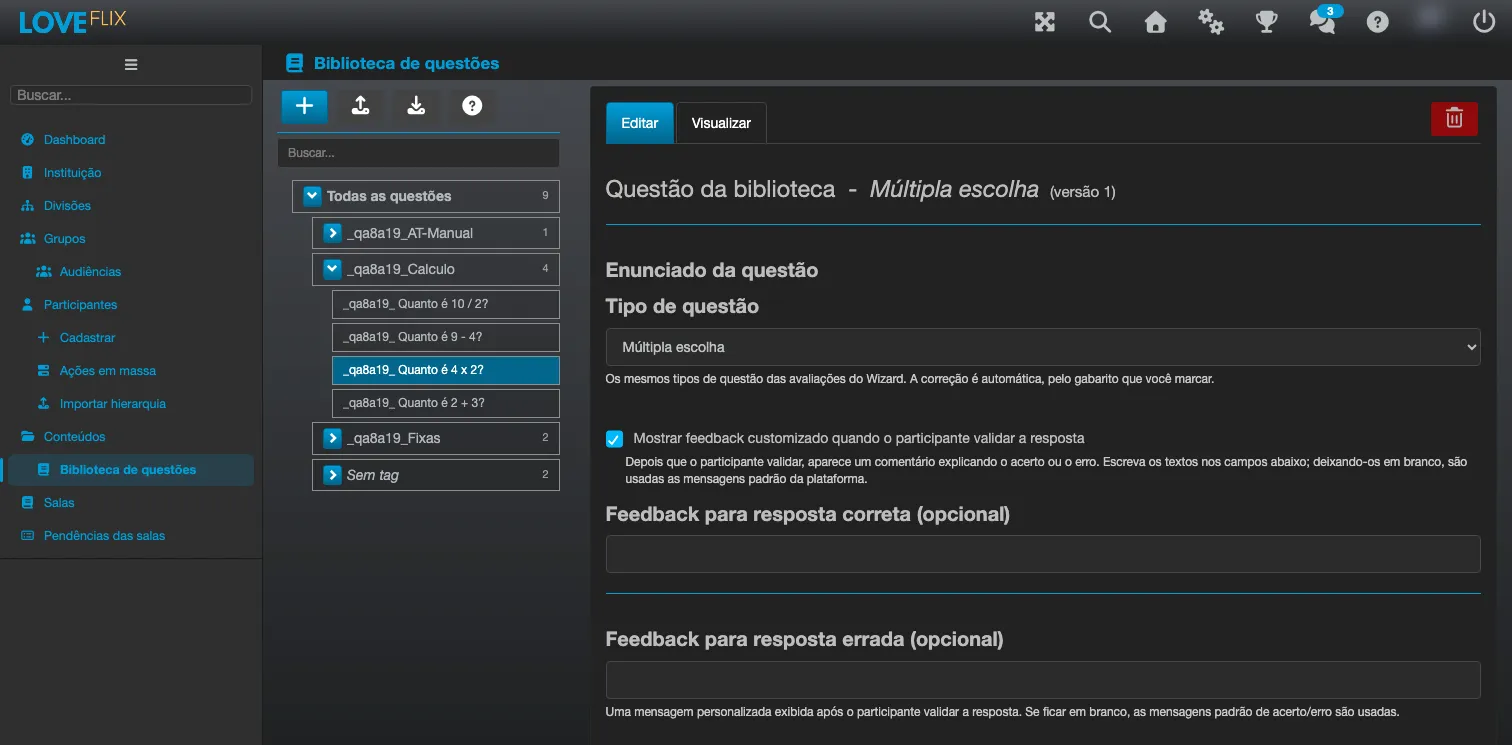Click the question tree Buscar field
The image size is (1512, 745).
pyautogui.click(x=418, y=153)
